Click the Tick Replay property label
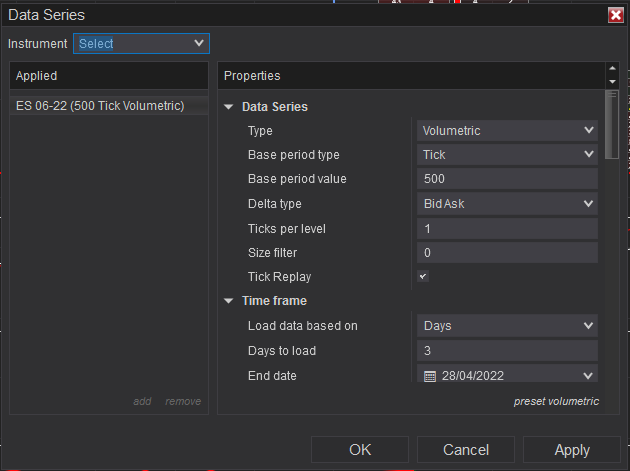 click(x=280, y=276)
